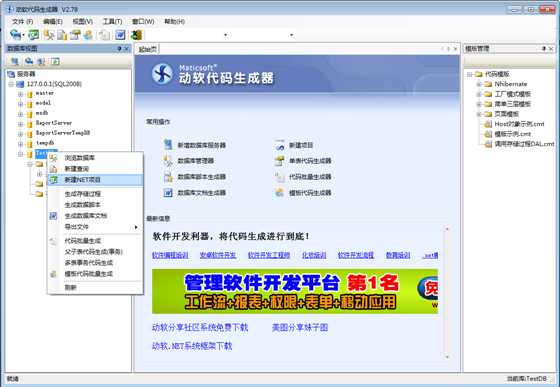Open the 帮助(H) menu
This screenshot has height=387, width=560.
tap(174, 22)
